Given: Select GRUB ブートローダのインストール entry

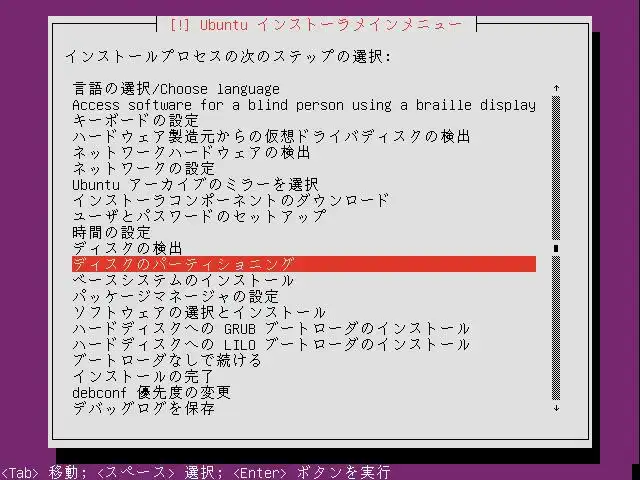Looking at the screenshot, I should (271, 329).
